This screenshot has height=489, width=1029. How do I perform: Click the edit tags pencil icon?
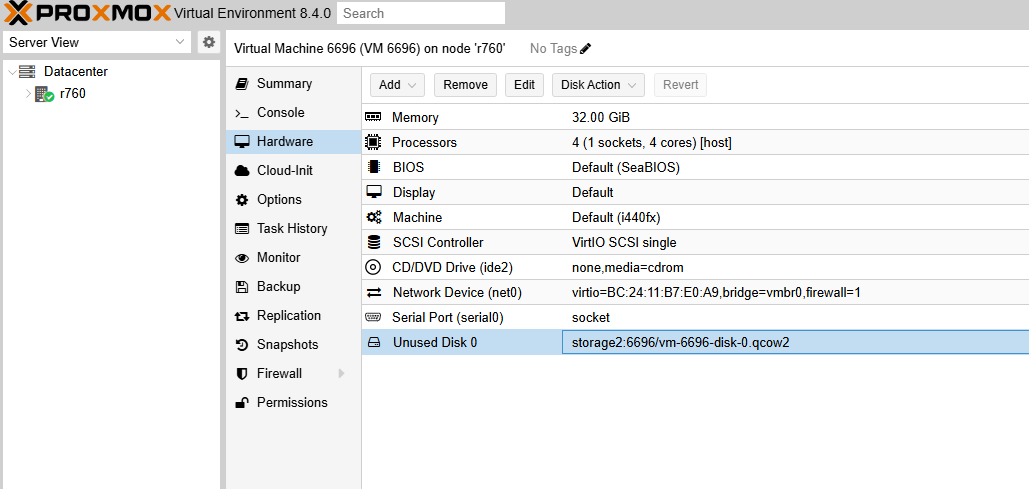pyautogui.click(x=586, y=48)
